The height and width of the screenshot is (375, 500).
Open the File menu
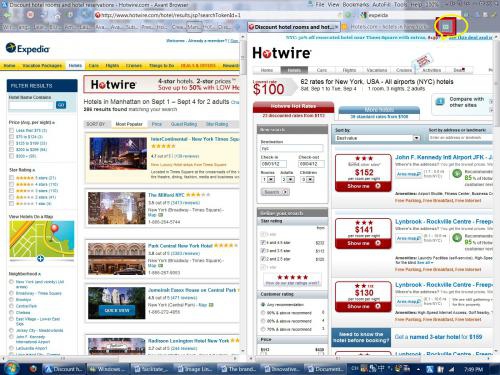(320, 5)
